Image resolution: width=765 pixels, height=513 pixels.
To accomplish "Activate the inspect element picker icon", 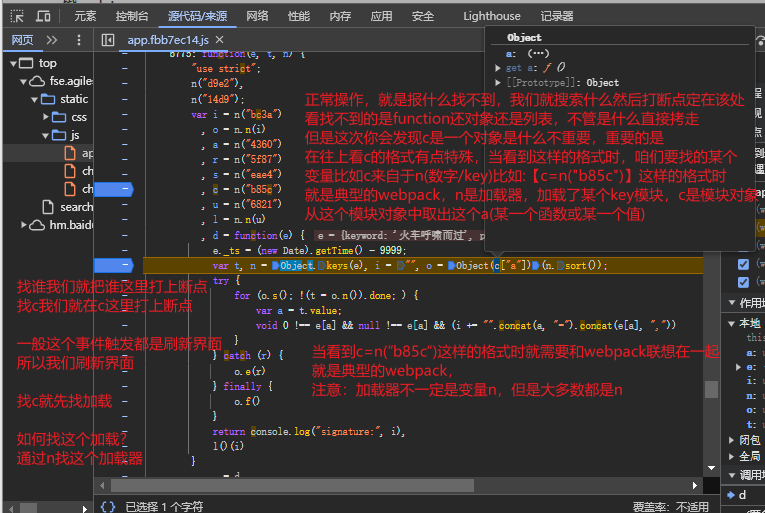I will pyautogui.click(x=17, y=17).
